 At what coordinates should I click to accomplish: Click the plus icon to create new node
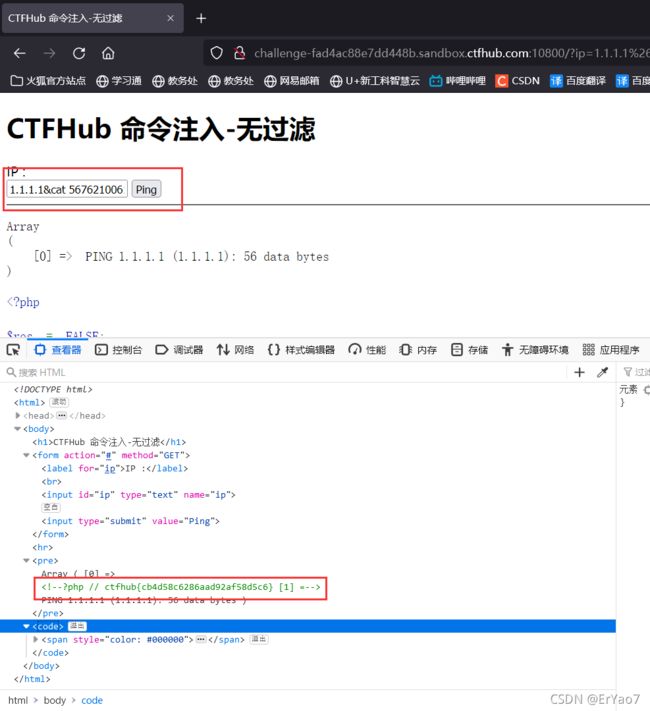(579, 372)
